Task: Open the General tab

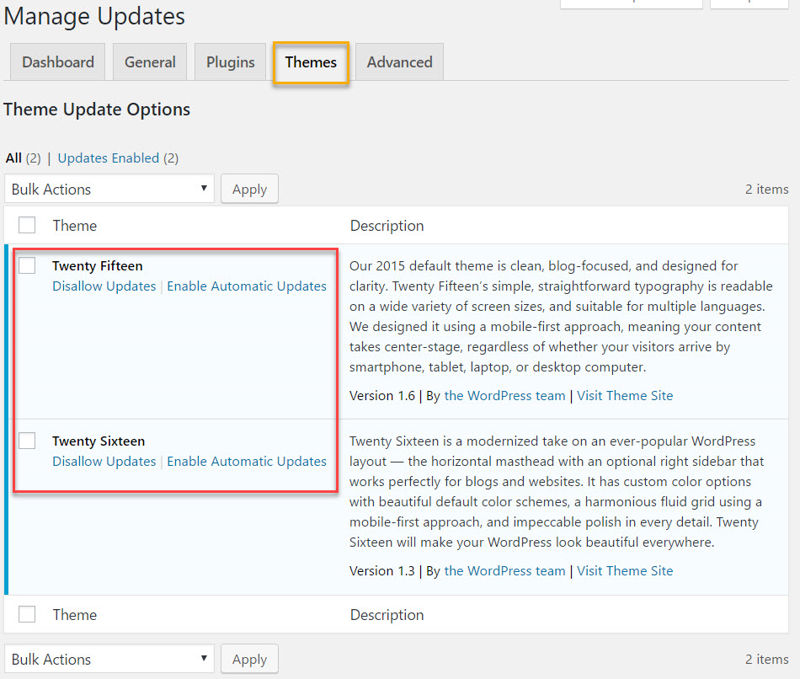Action: pyautogui.click(x=150, y=62)
